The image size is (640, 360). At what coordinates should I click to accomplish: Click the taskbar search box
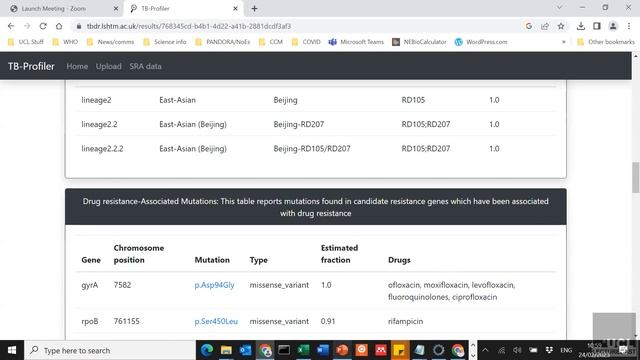click(x=110, y=350)
